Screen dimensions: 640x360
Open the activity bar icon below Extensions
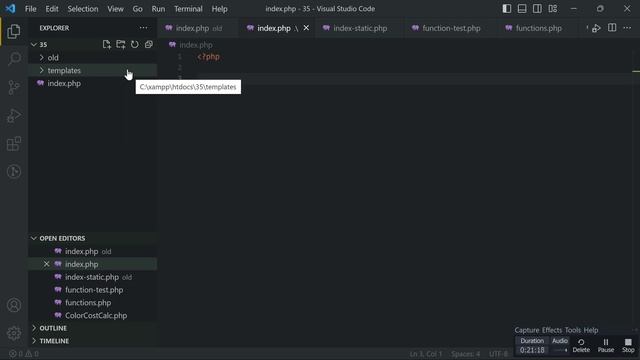tap(14, 171)
